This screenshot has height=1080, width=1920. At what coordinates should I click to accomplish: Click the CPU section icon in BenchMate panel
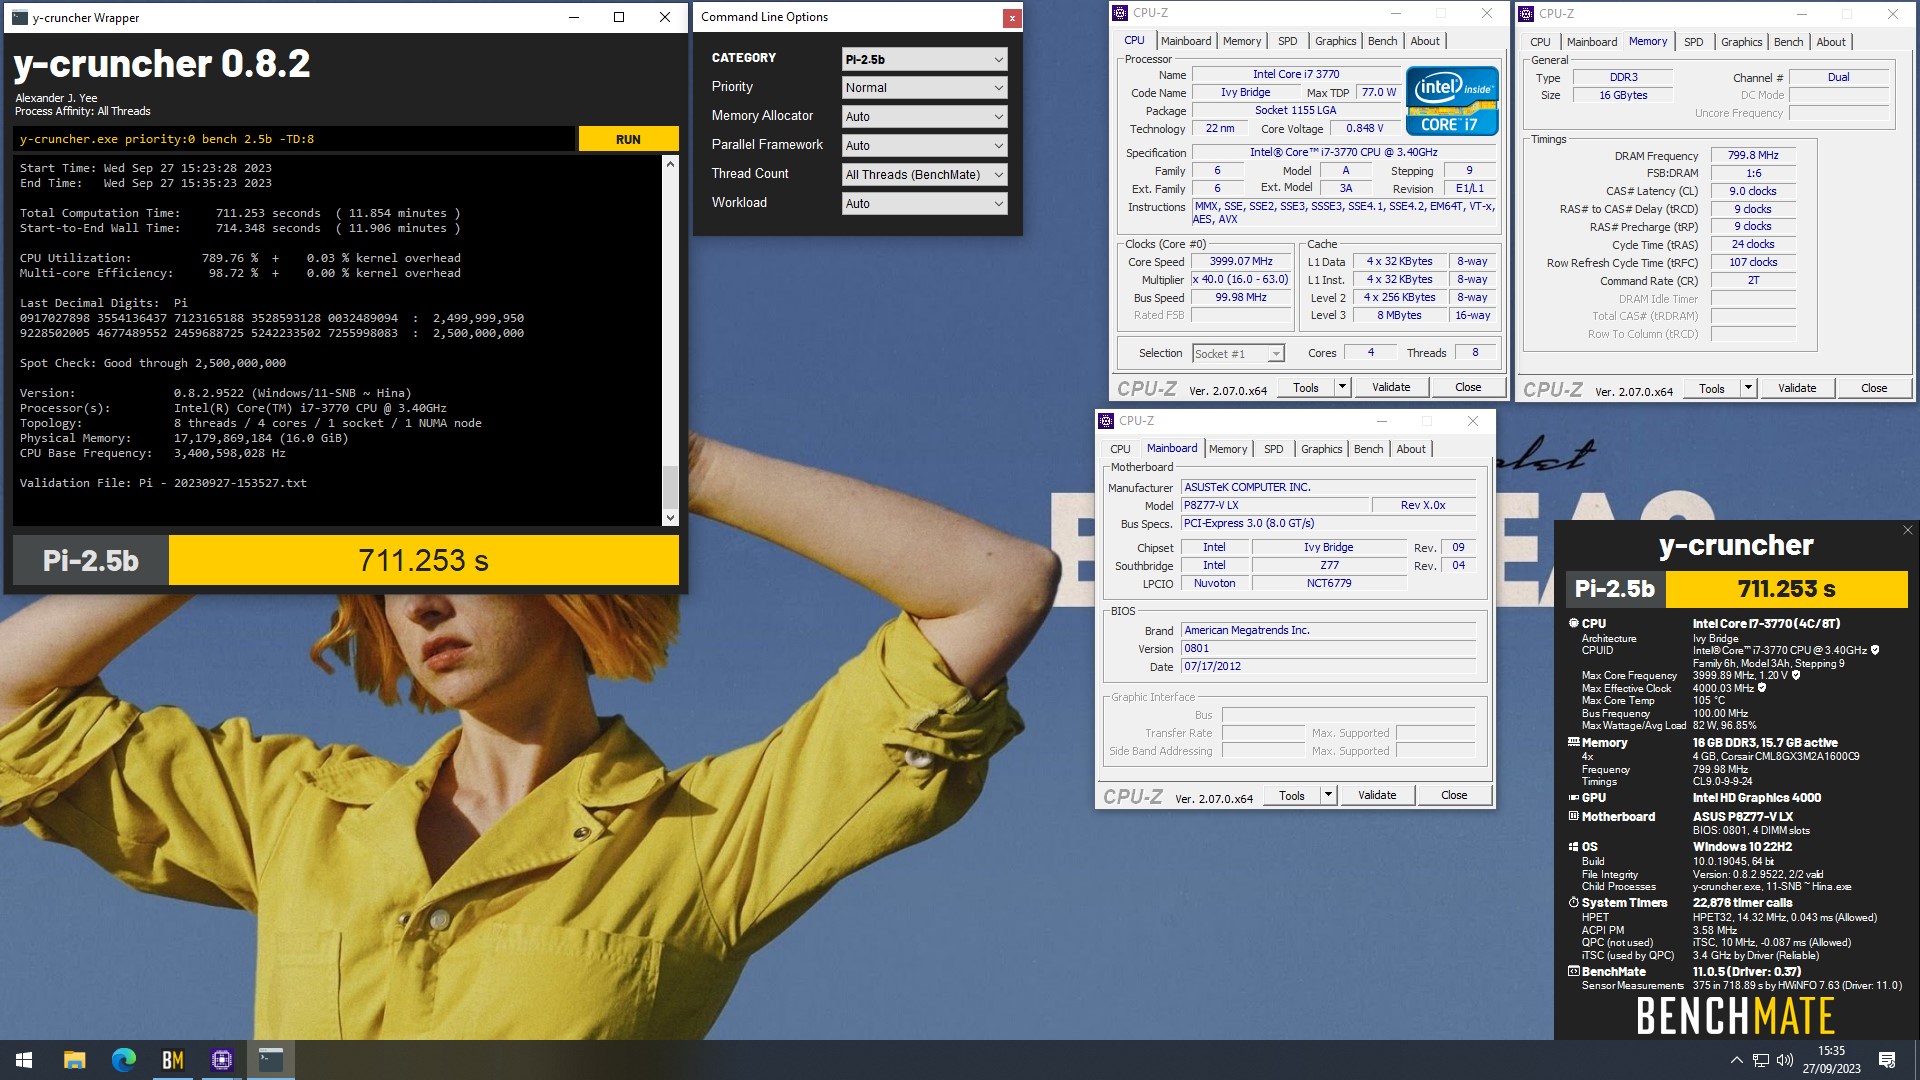tap(1574, 623)
